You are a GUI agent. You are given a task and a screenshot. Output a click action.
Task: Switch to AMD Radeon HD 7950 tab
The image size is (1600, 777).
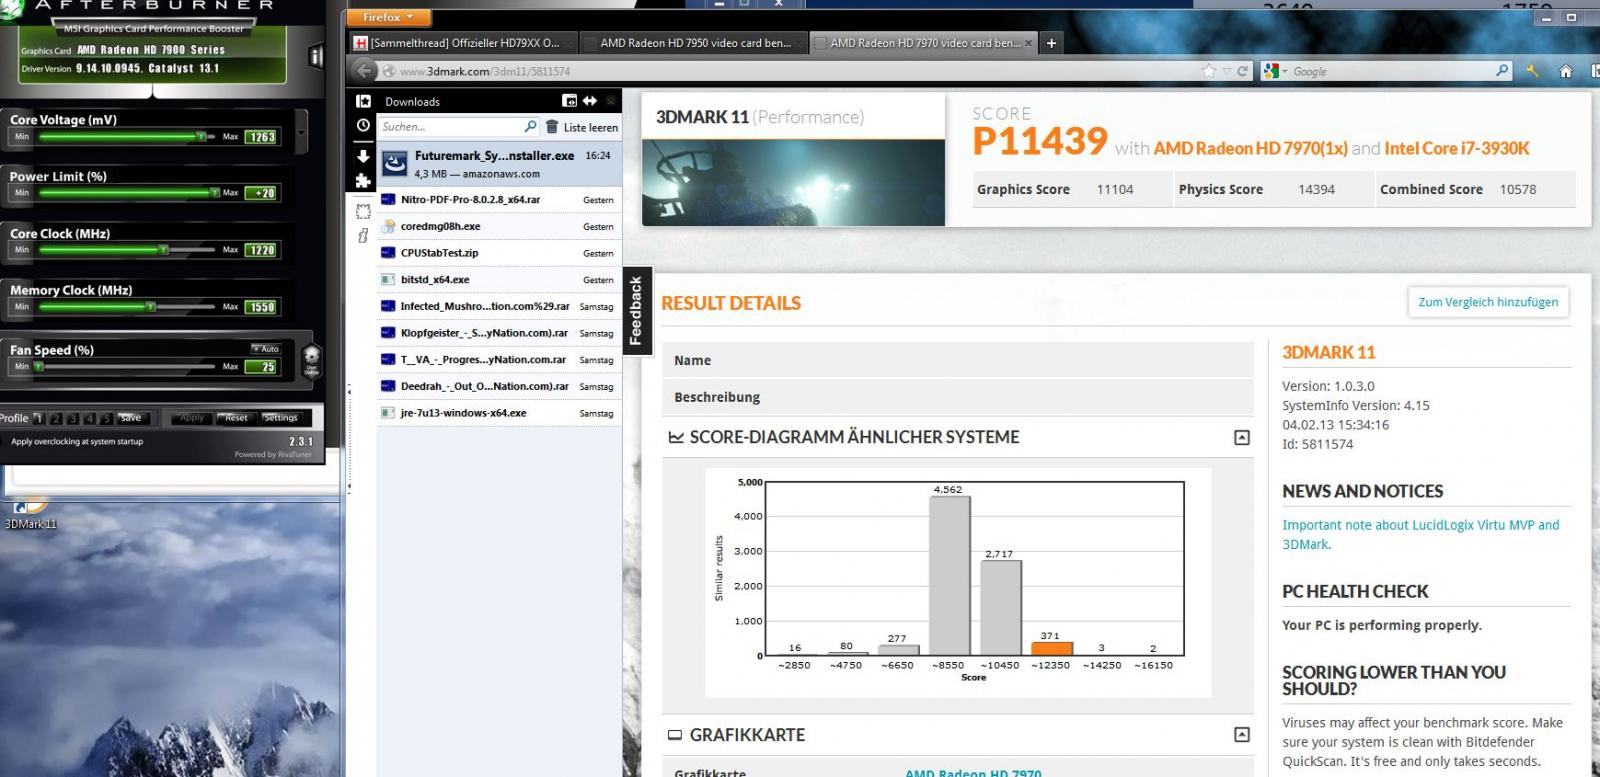(692, 43)
